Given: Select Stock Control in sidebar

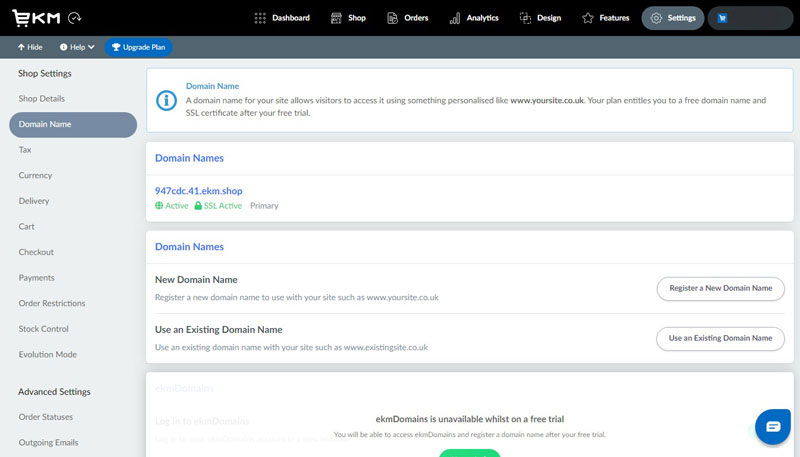Looking at the screenshot, I should coord(43,329).
